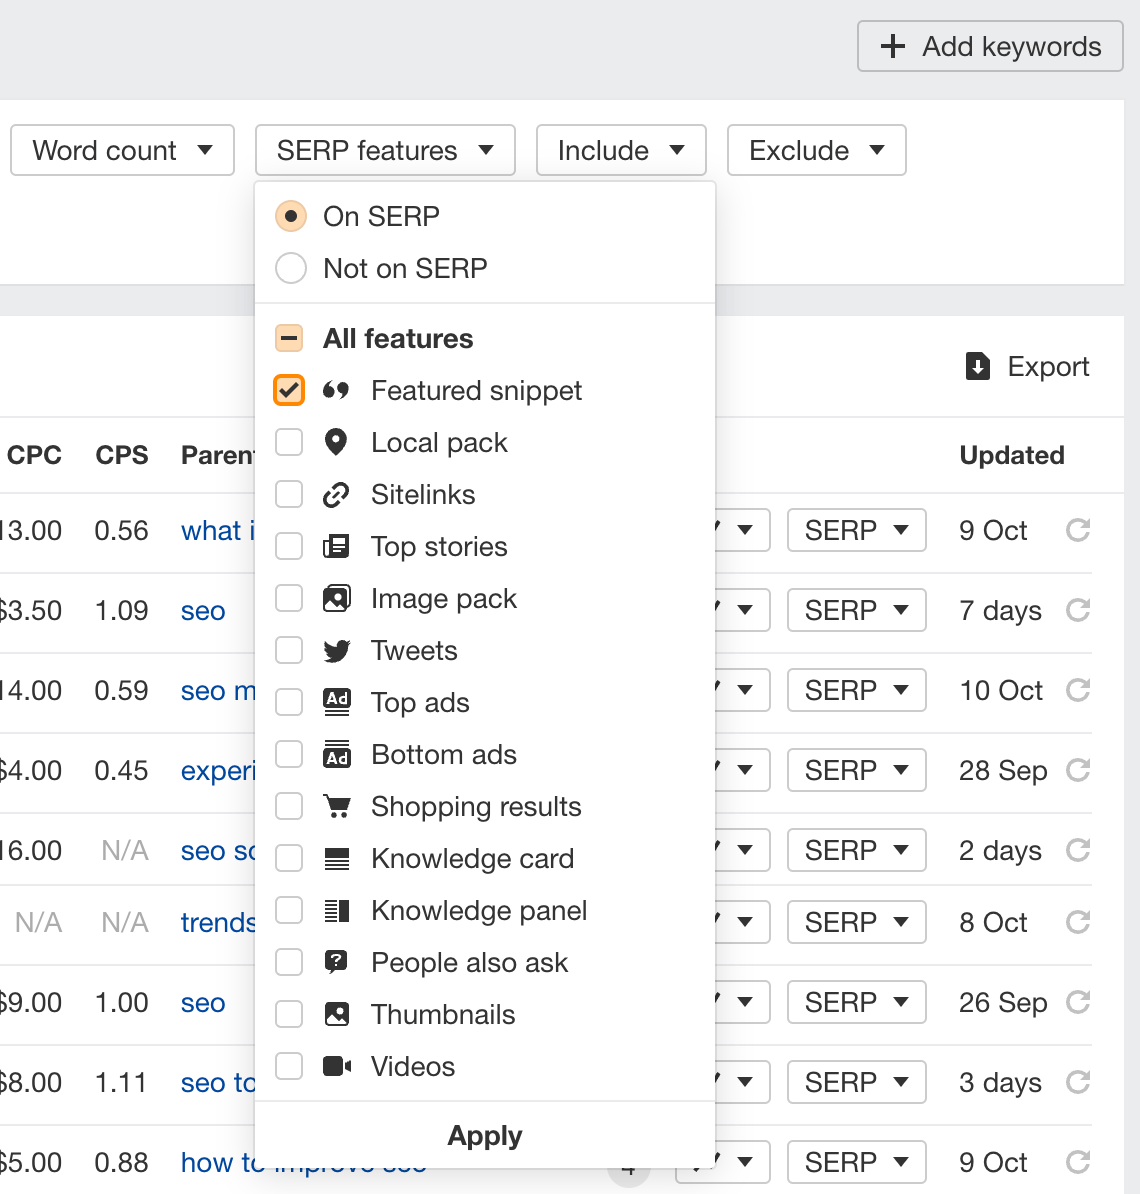Click the Top ads 'Ad' badge icon
The width and height of the screenshot is (1140, 1194).
[337, 702]
